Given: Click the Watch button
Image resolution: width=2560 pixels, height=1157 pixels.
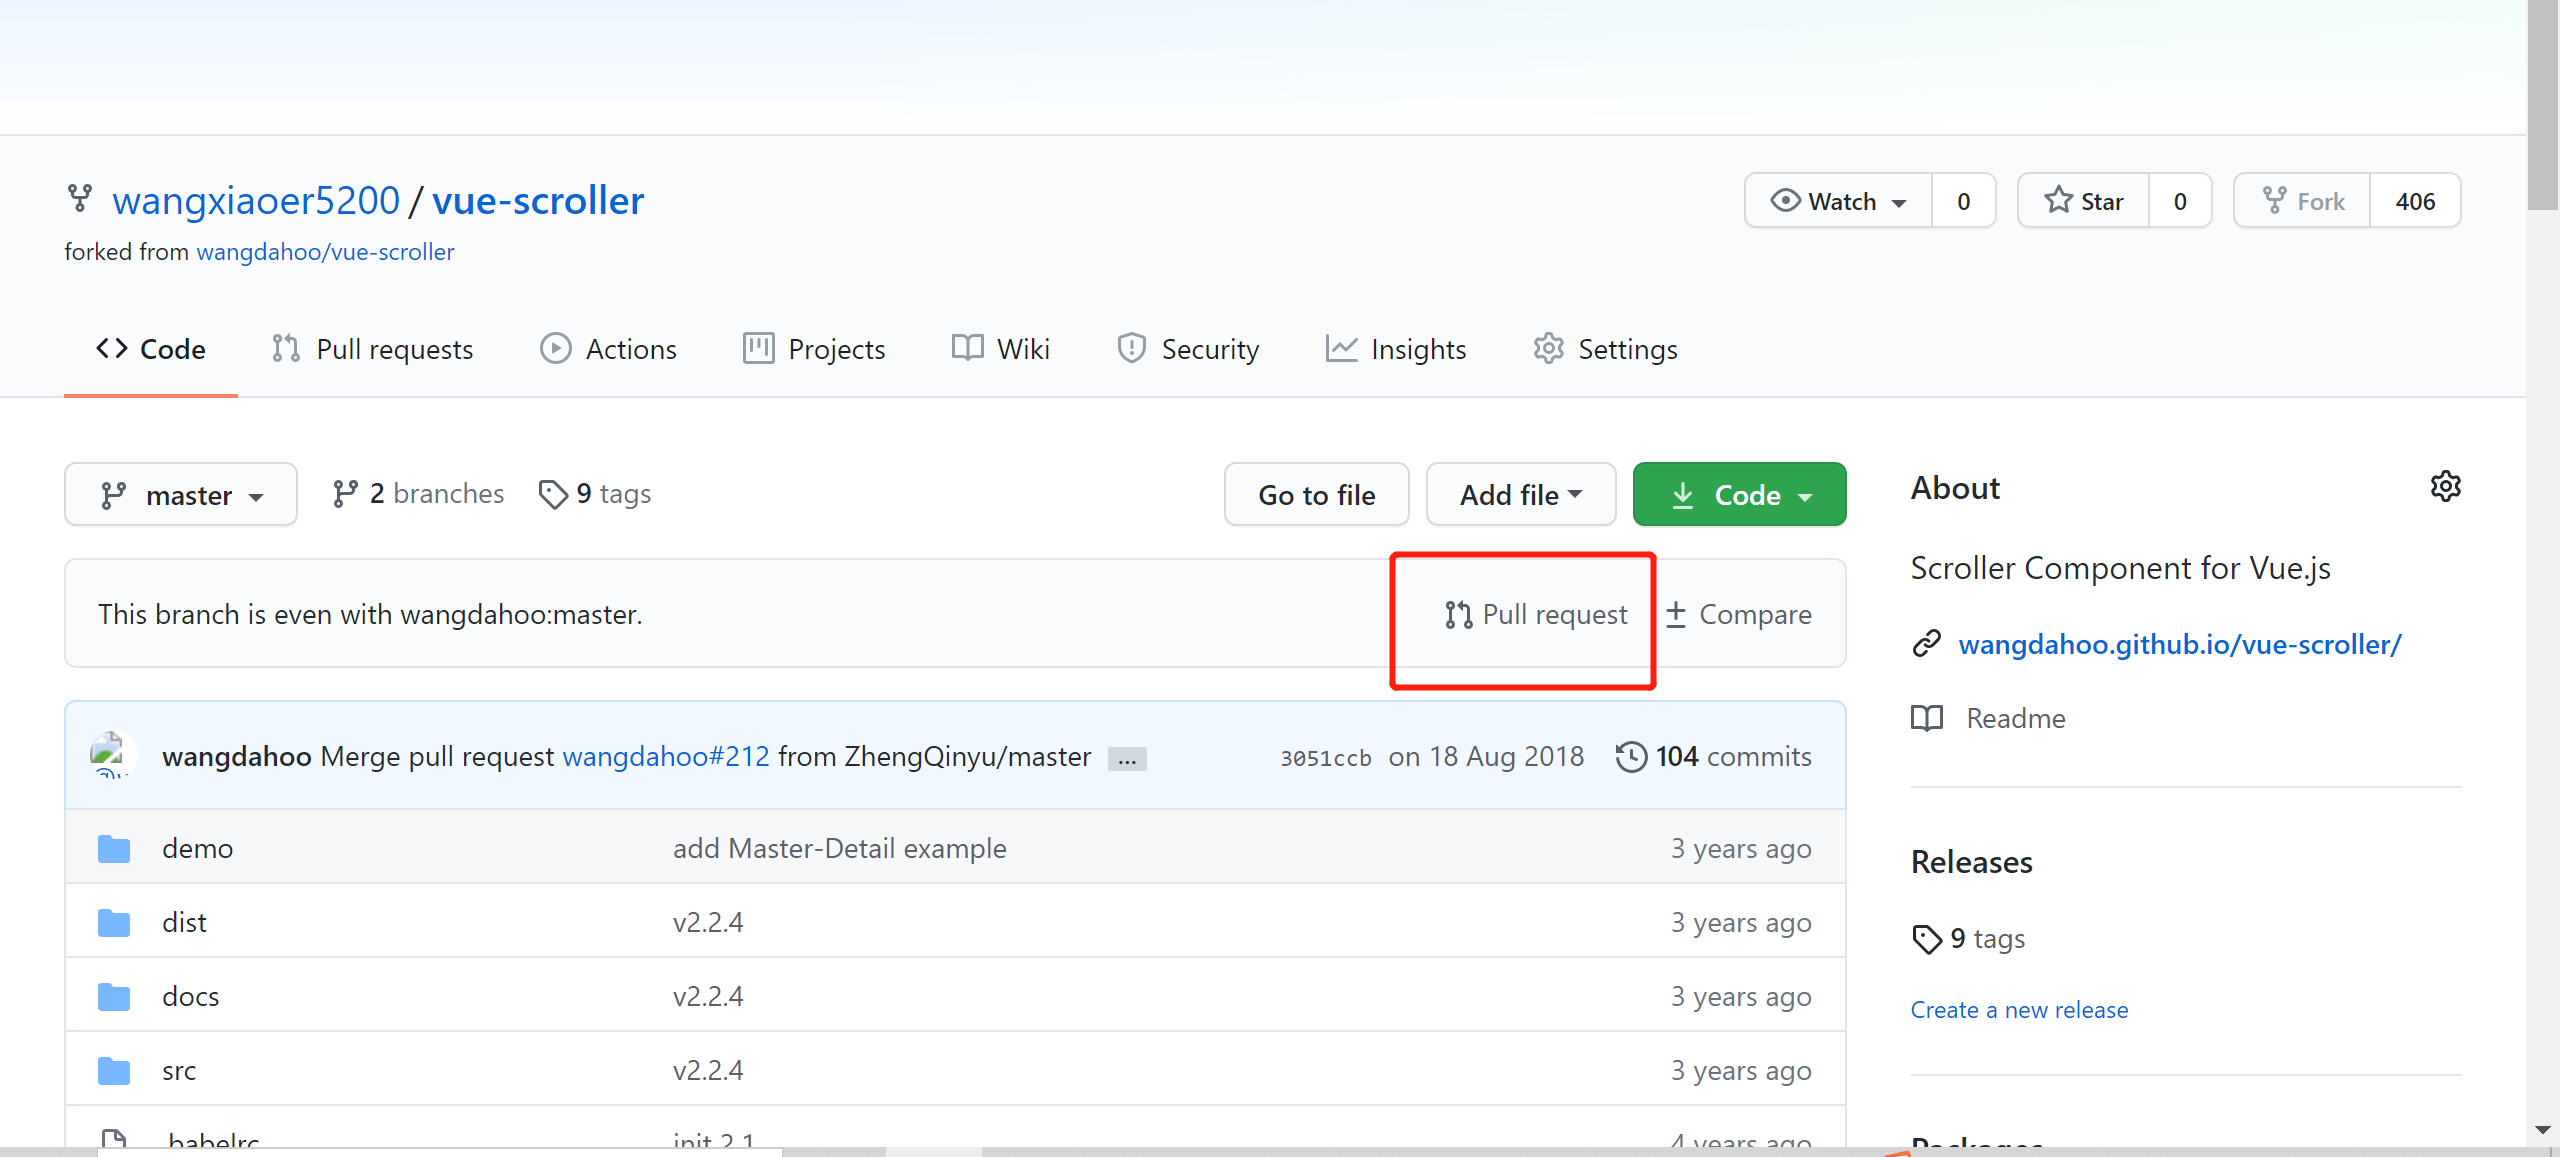Looking at the screenshot, I should (x=1838, y=201).
